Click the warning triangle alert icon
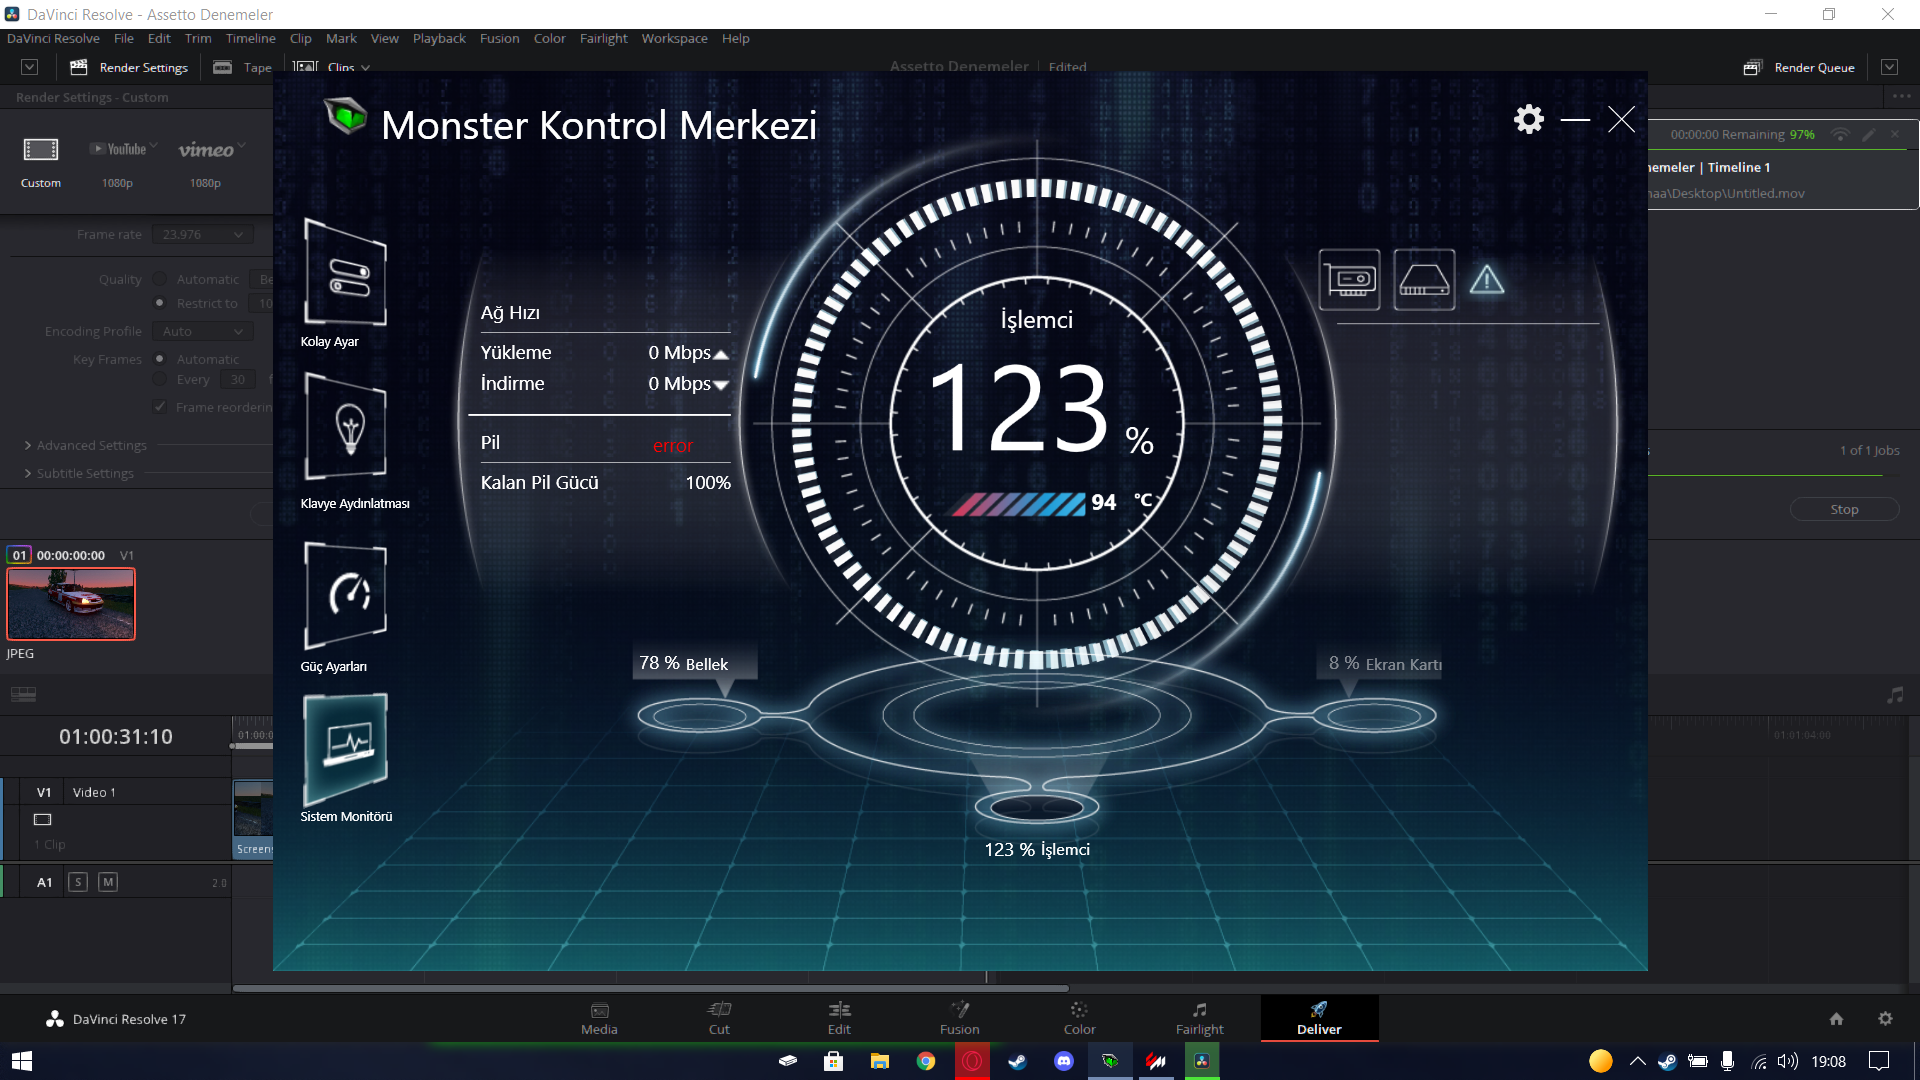1920x1080 pixels. coord(1487,279)
